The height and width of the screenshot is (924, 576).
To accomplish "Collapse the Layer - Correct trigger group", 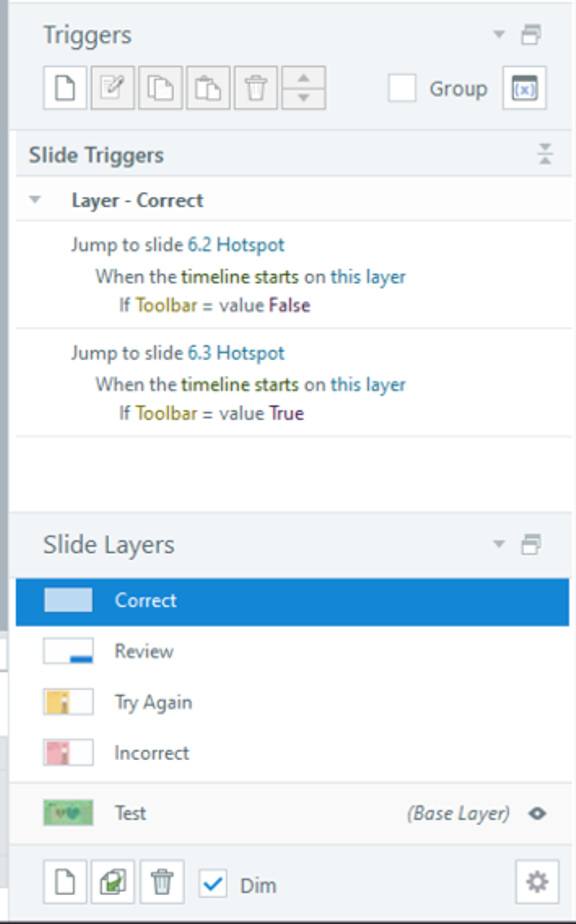I will click(36, 199).
